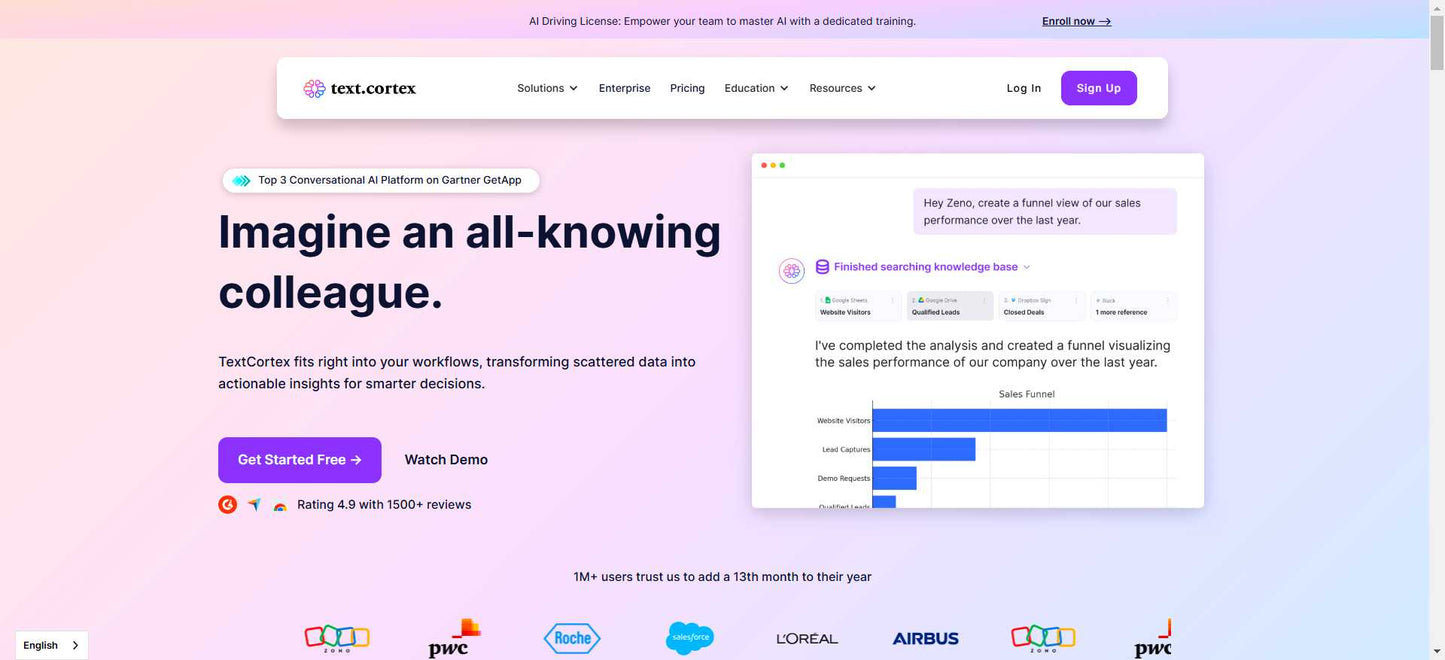Go to the Pricing page
This screenshot has width=1445, height=660.
pyautogui.click(x=687, y=88)
